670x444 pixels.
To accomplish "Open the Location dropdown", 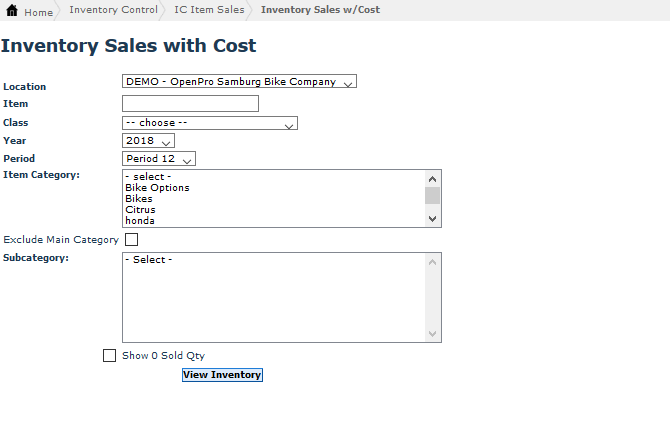I will coord(239,82).
